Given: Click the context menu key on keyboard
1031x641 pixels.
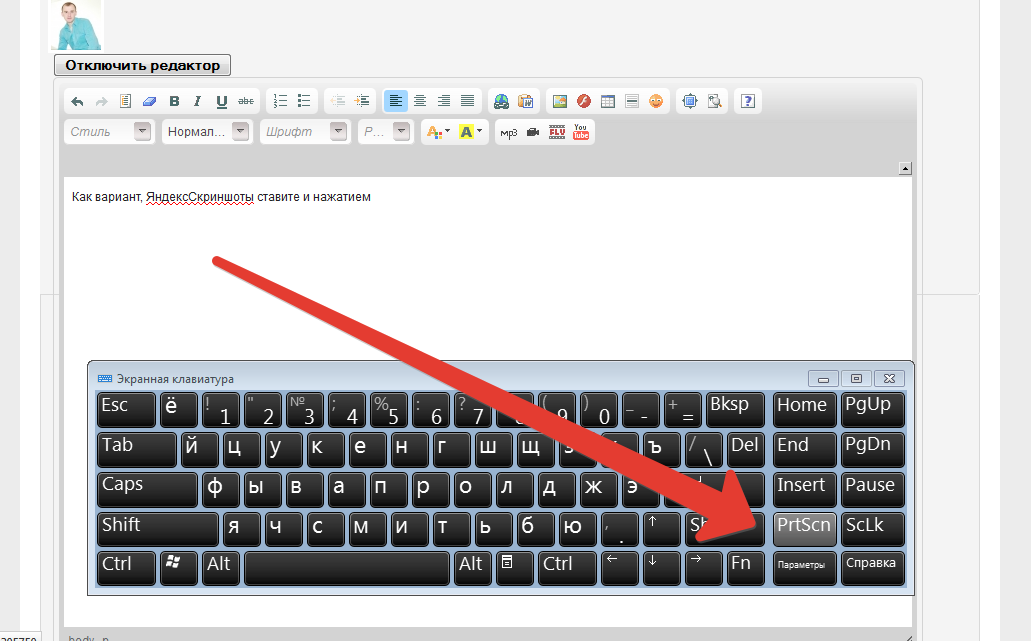Looking at the screenshot, I should 514,569.
